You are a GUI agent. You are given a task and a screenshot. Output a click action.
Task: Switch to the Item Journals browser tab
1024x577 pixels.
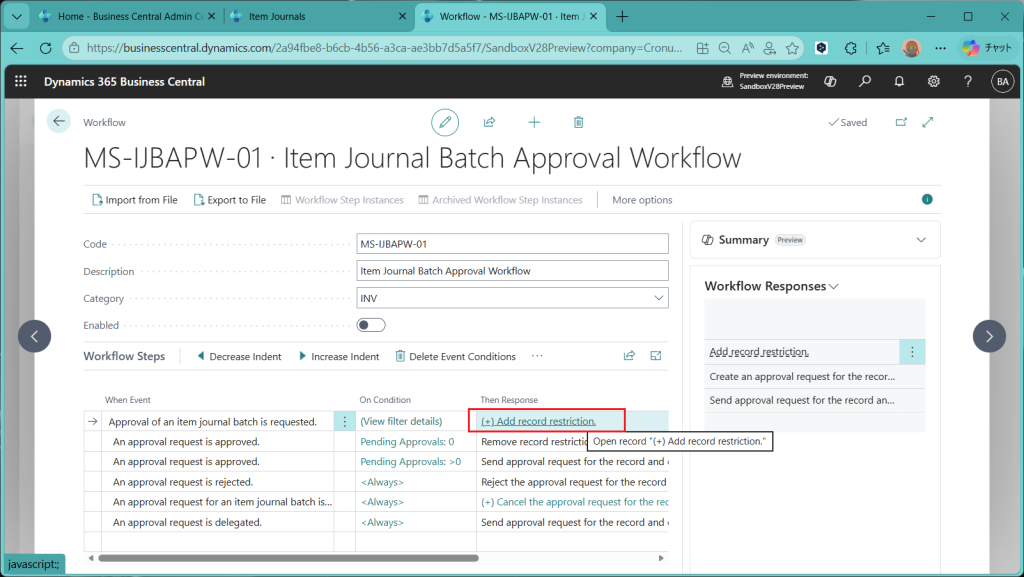click(x=315, y=17)
